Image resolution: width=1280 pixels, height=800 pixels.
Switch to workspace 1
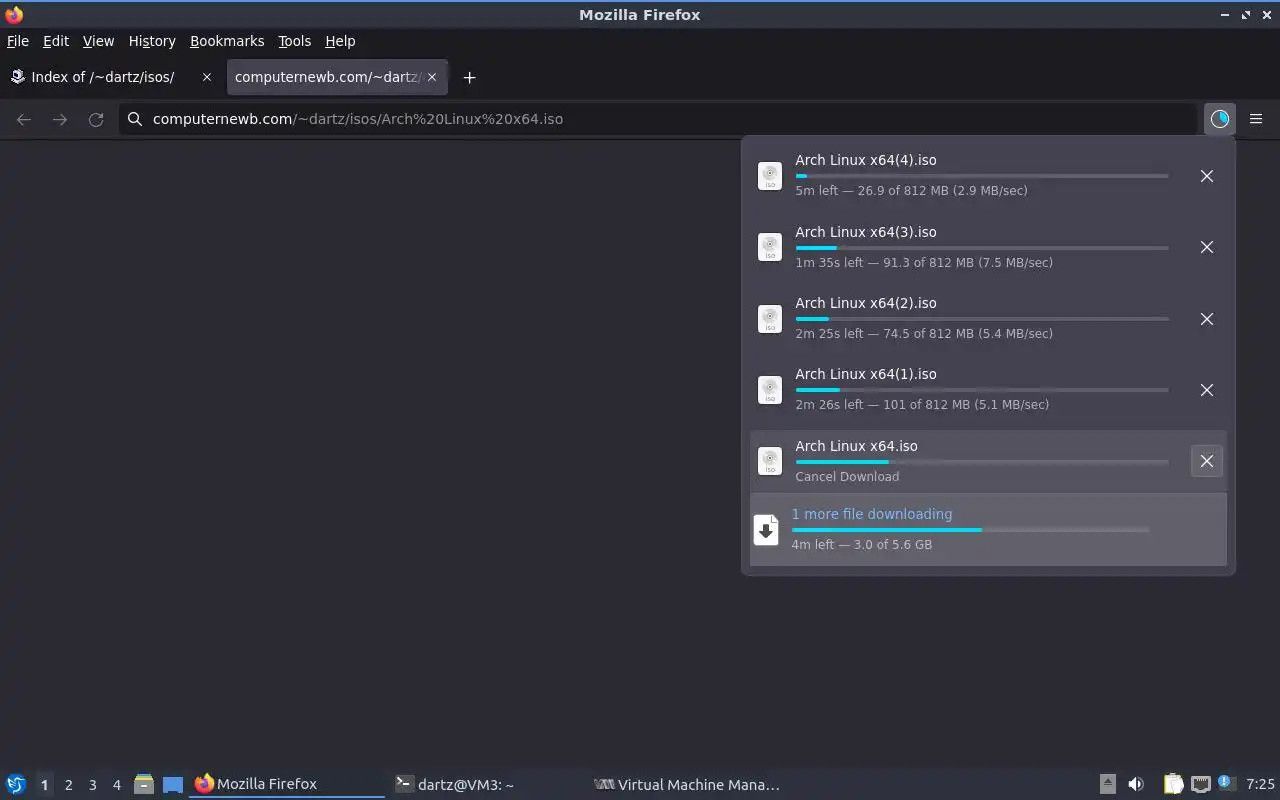click(x=44, y=785)
